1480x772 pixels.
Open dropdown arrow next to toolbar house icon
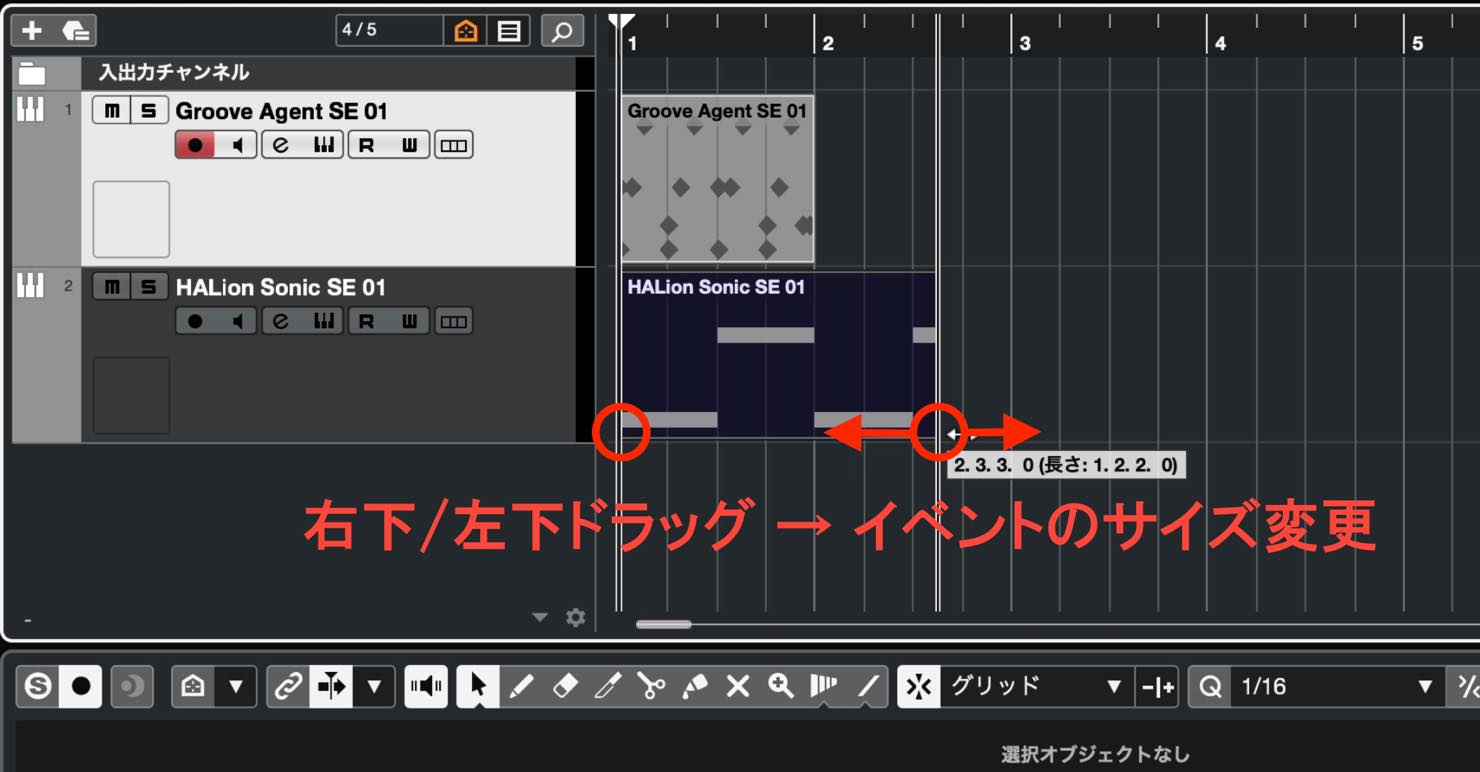point(236,686)
